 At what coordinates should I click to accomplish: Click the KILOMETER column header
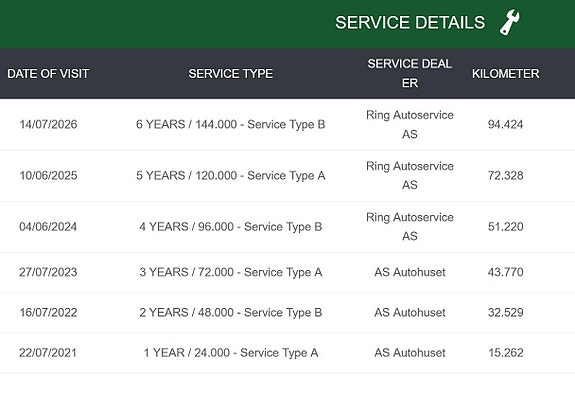click(x=505, y=74)
